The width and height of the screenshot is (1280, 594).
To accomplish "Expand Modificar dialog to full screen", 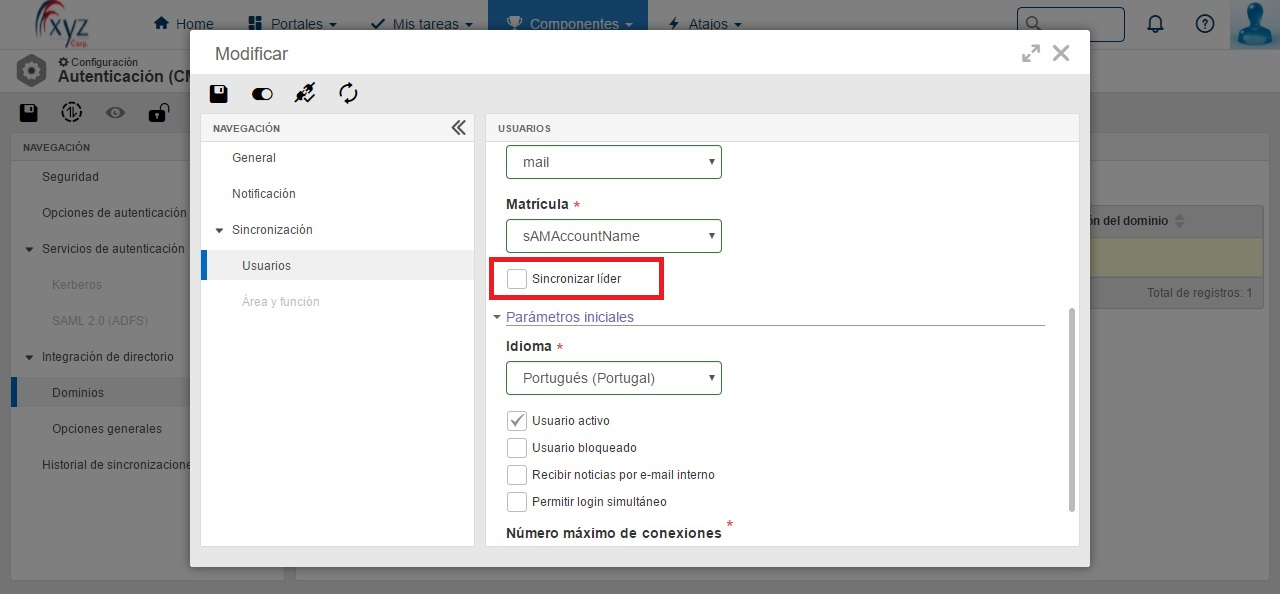I will [x=1031, y=54].
